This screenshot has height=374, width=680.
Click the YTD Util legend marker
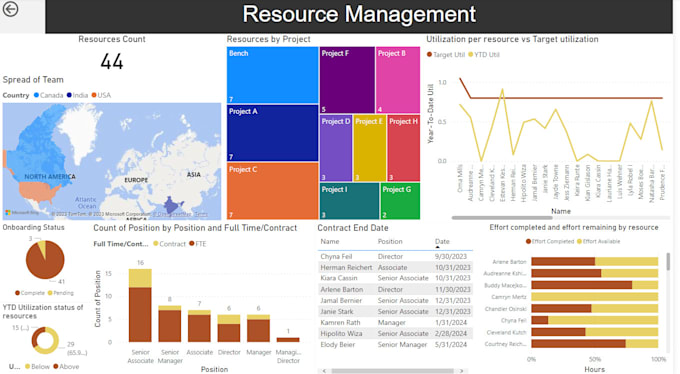(x=470, y=55)
